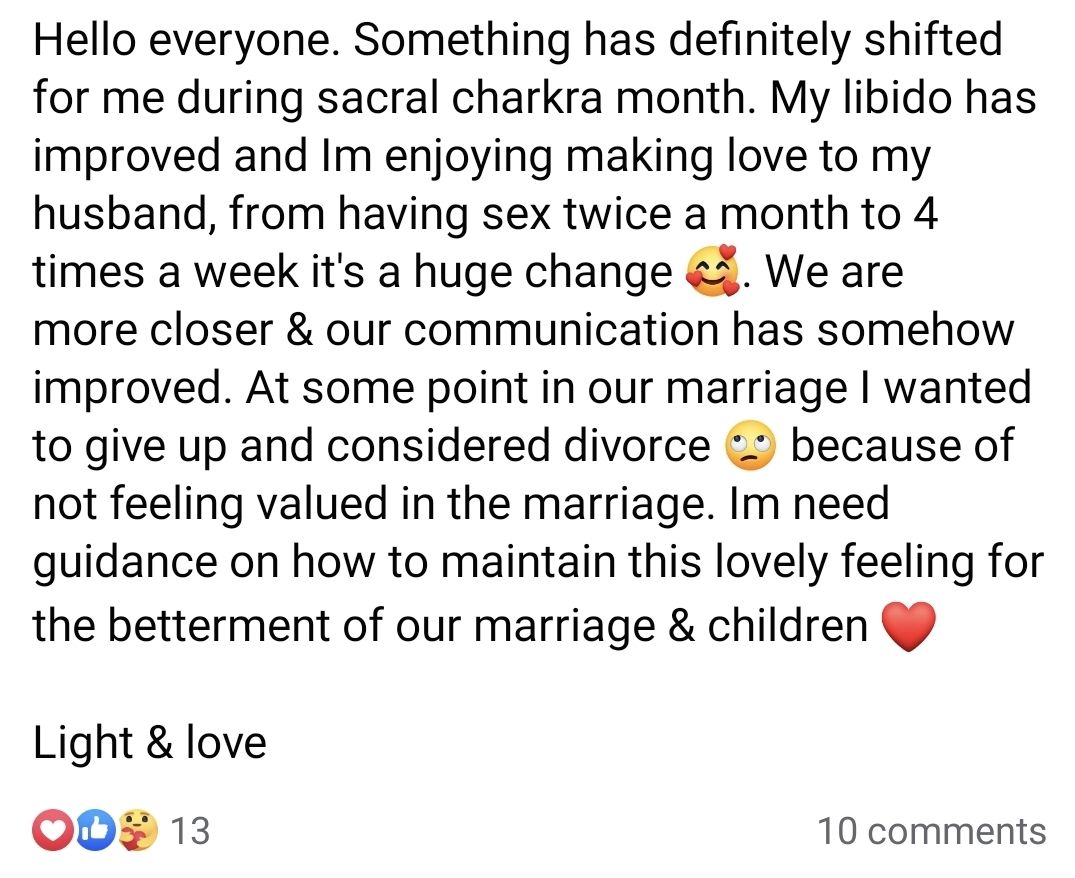Click the rolling eyes emoji after divorce

(x=750, y=447)
